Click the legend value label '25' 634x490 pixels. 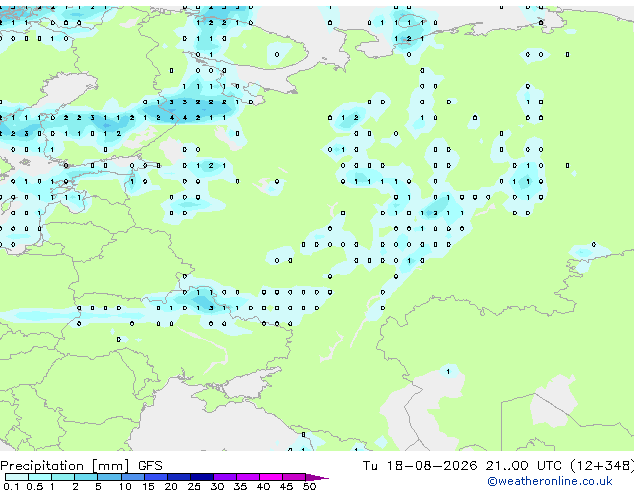(194, 486)
